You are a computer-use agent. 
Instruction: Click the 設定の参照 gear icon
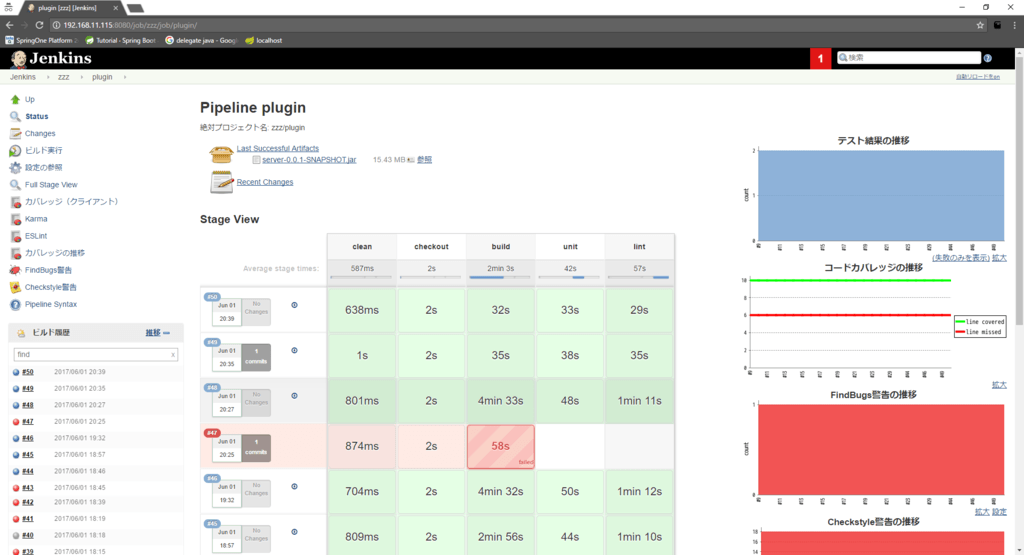[x=15, y=167]
